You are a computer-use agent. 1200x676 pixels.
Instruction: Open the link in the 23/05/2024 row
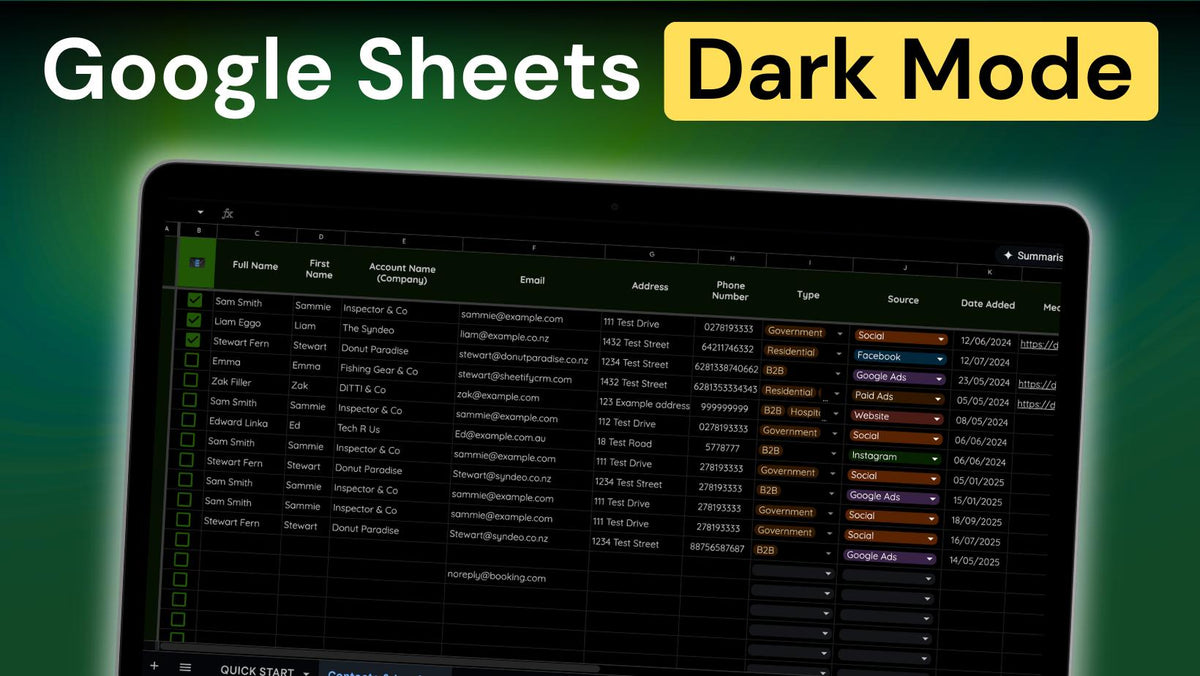[x=1035, y=384]
